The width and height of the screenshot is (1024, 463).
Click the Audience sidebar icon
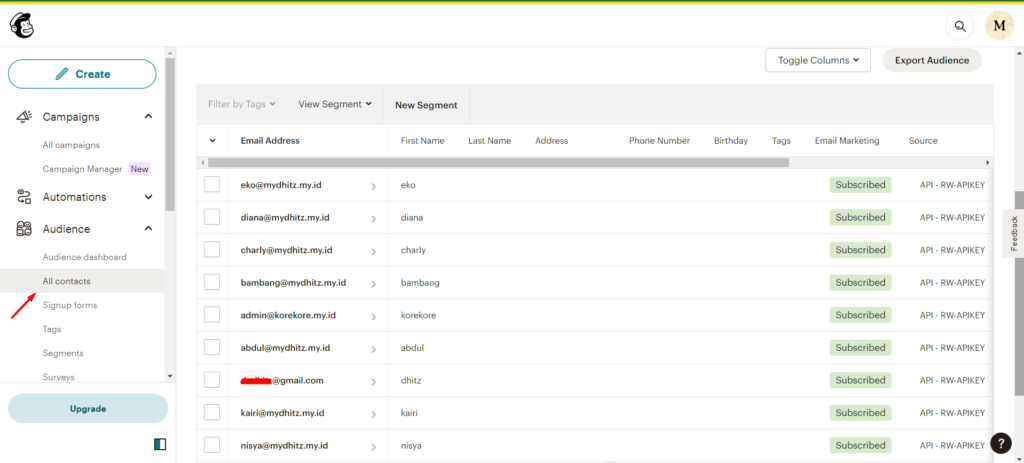(x=24, y=229)
